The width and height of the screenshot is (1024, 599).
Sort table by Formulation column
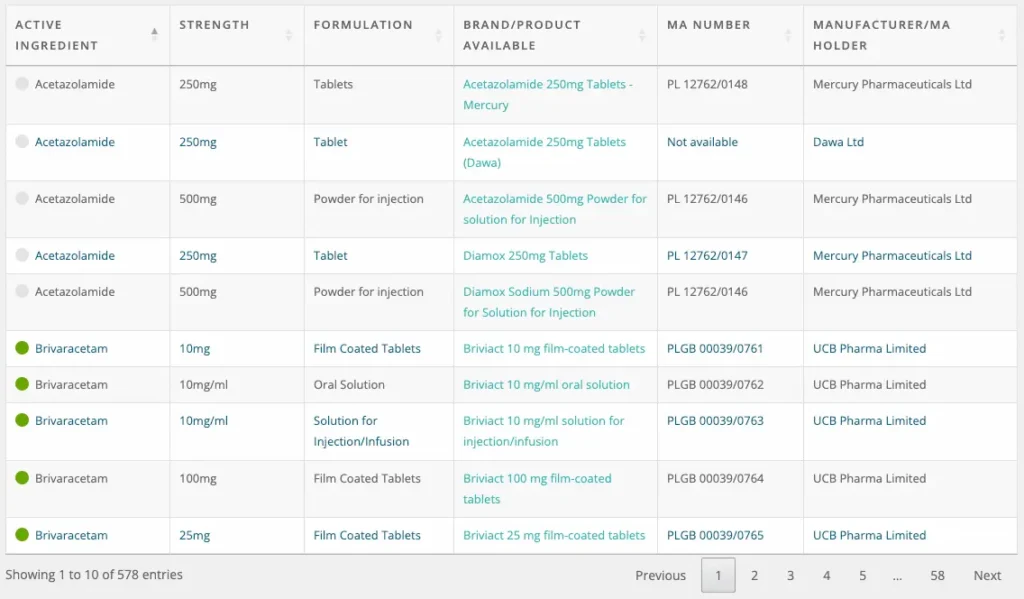[438, 35]
